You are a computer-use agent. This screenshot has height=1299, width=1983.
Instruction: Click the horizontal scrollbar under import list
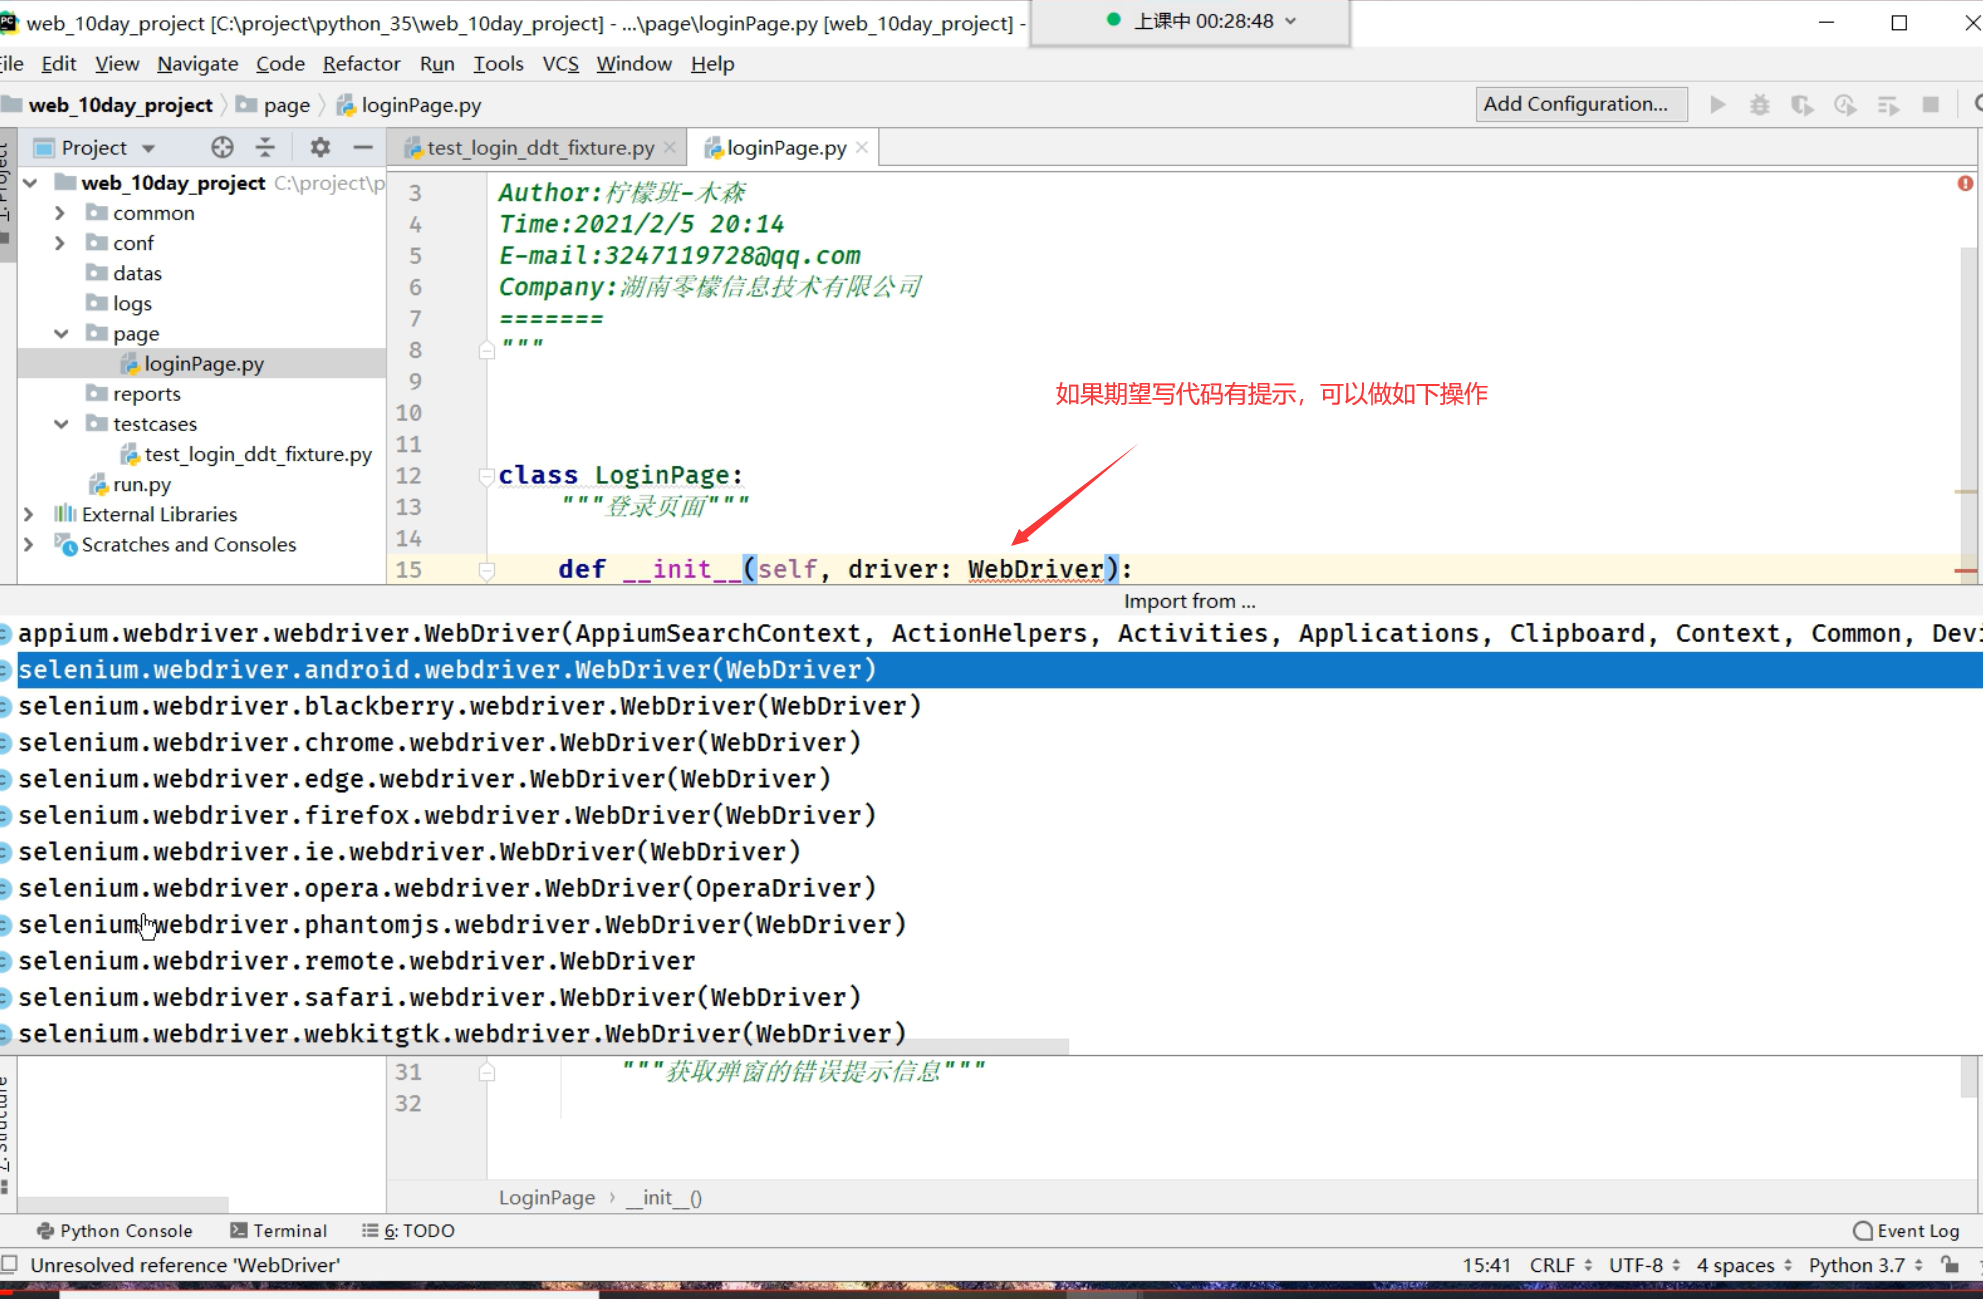[x=535, y=1047]
